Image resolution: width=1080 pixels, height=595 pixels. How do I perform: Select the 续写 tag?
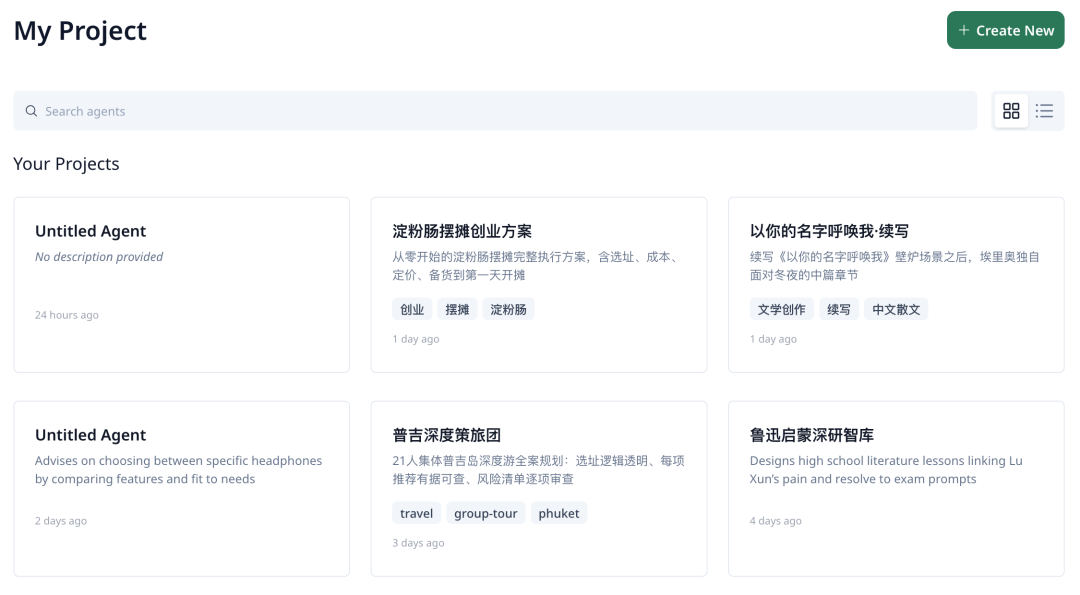point(839,309)
